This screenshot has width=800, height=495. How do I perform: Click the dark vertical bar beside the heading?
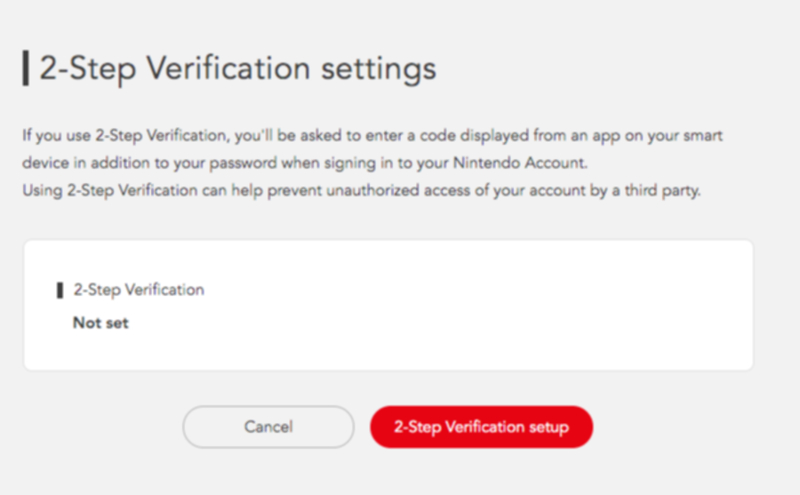point(26,68)
